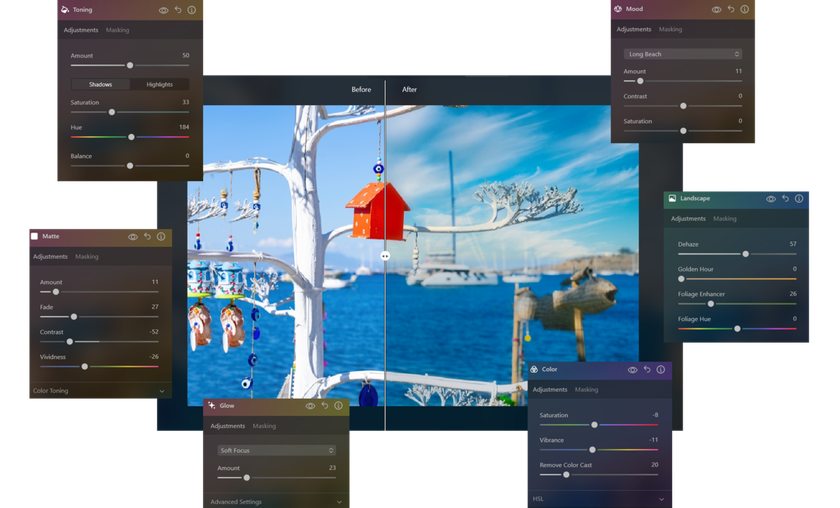Reset the Color panel adjustments

(x=647, y=370)
